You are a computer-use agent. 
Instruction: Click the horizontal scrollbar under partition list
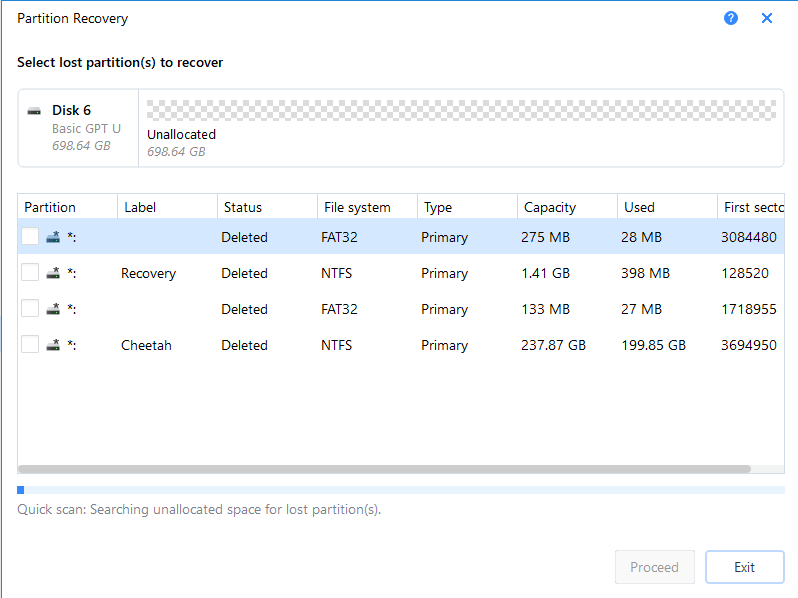[384, 469]
